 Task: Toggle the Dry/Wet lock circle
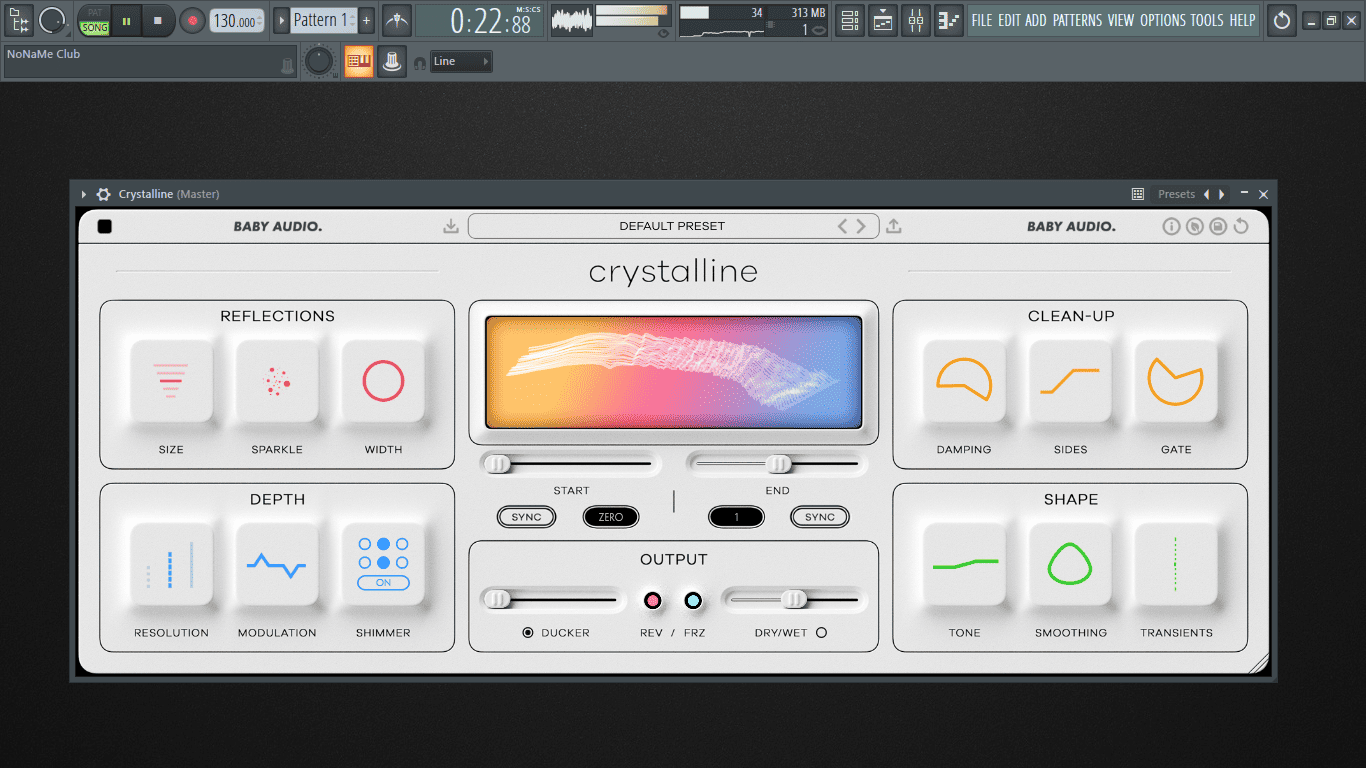point(822,633)
